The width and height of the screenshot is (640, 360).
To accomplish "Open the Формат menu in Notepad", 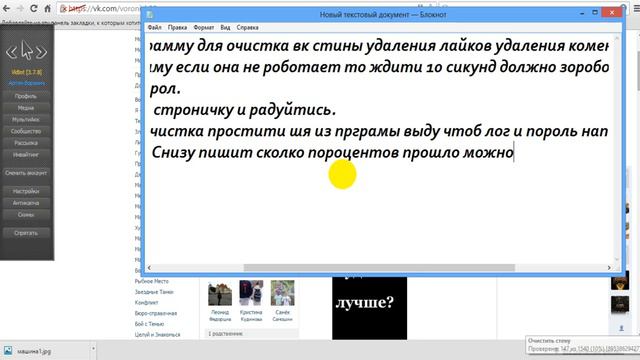I will [204, 27].
